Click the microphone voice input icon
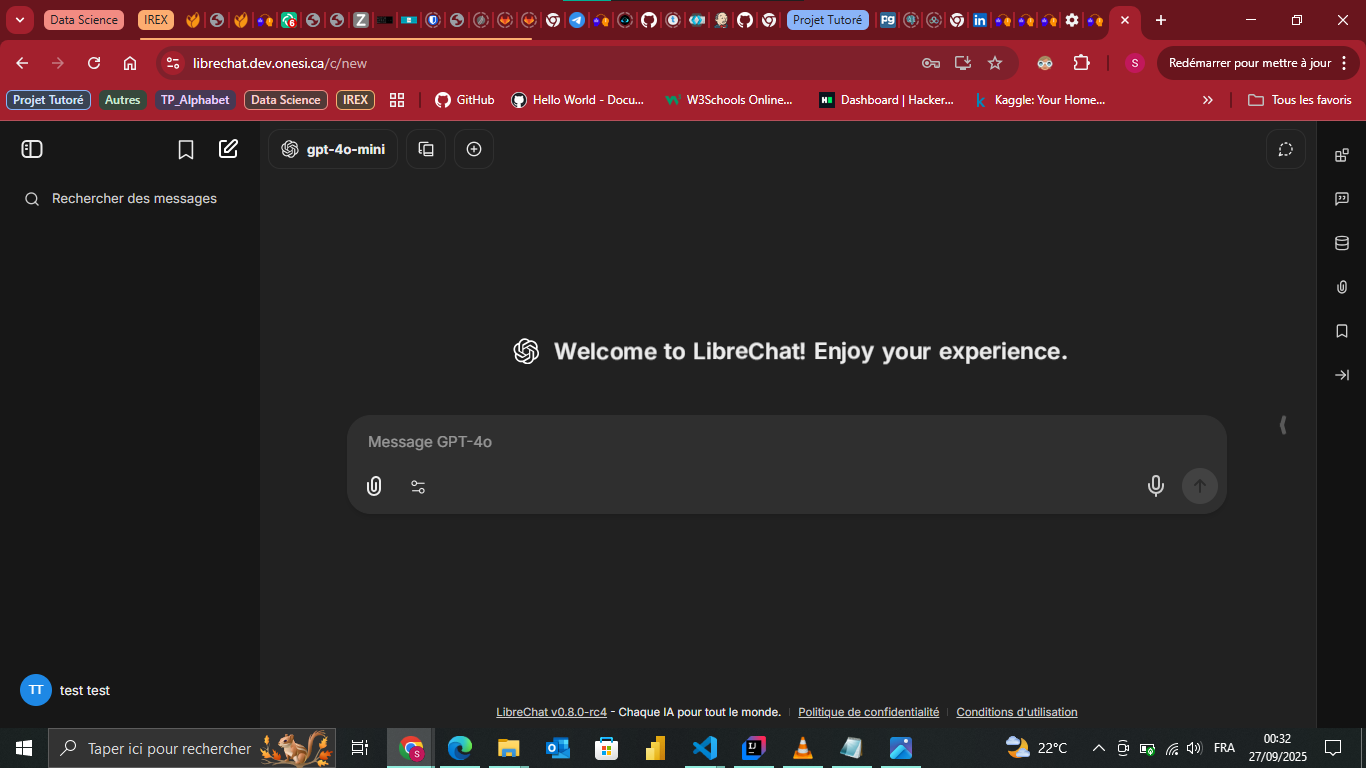The height and width of the screenshot is (768, 1366). tap(1156, 486)
